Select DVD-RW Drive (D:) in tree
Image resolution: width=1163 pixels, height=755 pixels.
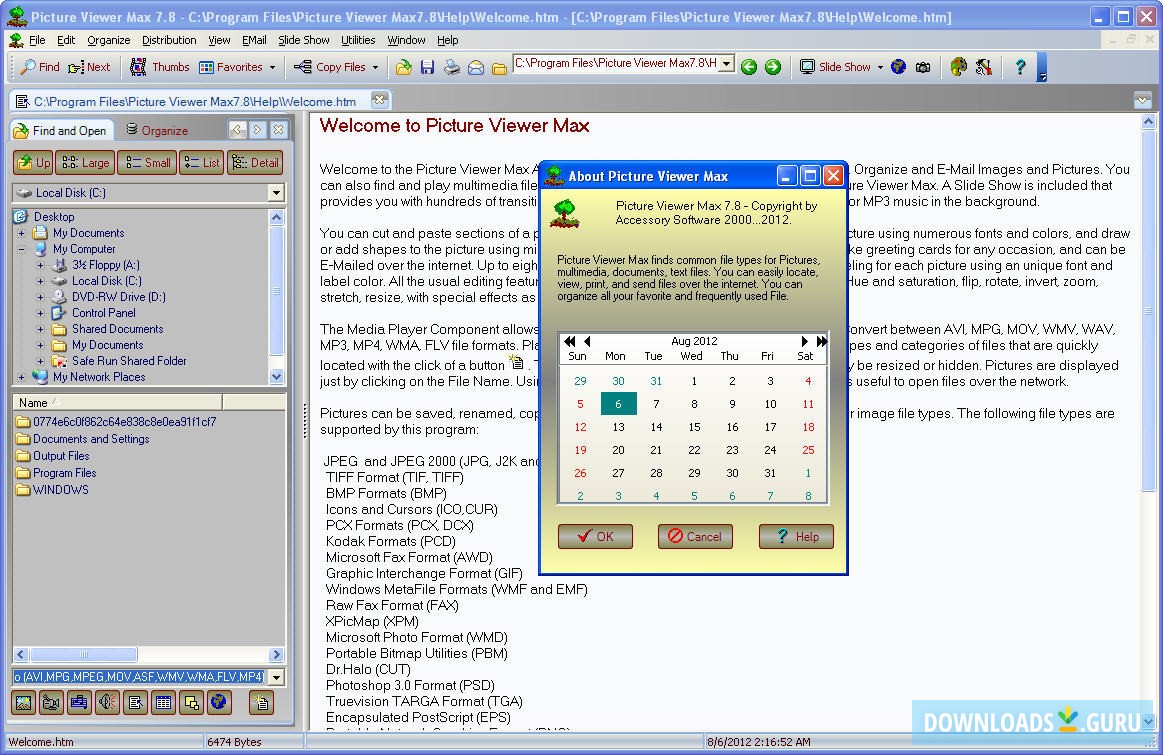point(118,297)
